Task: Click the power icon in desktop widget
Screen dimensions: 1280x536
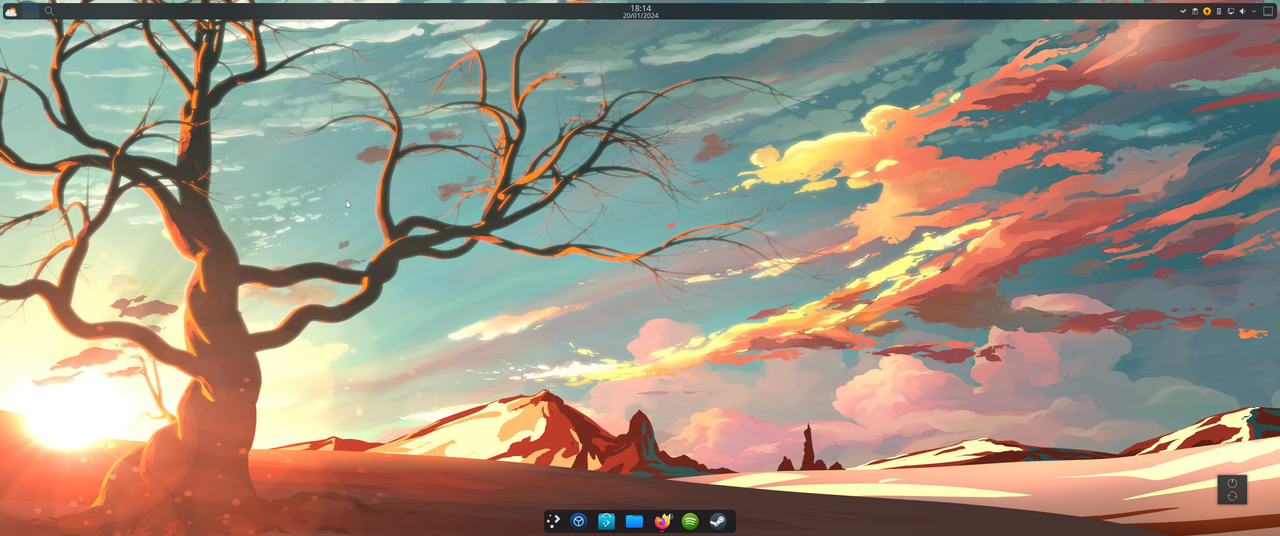Action: [1232, 484]
